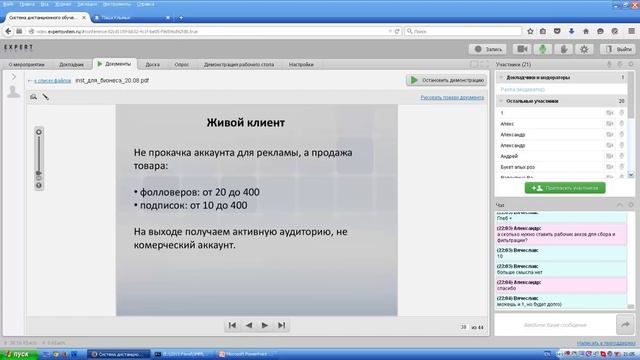Switch to the second browser tab
Image resolution: width=640 pixels, height=360 pixels.
click(131, 18)
